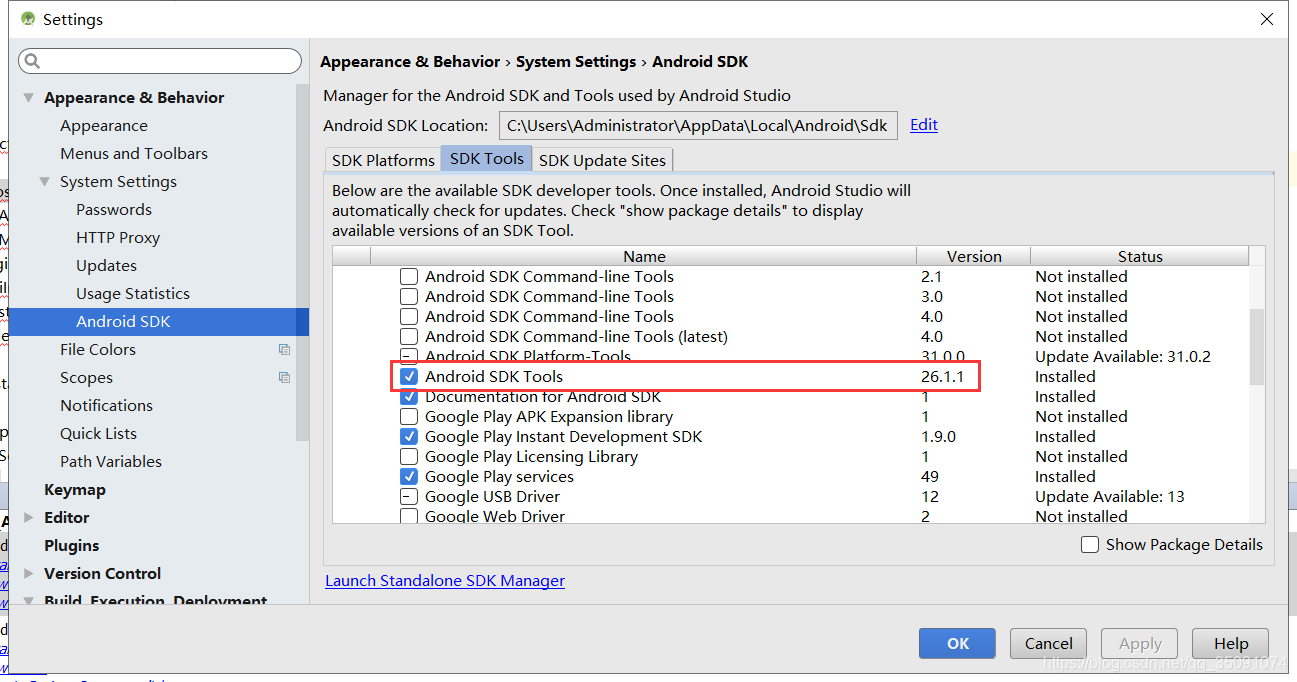Image resolution: width=1297 pixels, height=682 pixels.
Task: Click the project-level icon beside Scopes
Action: point(284,377)
